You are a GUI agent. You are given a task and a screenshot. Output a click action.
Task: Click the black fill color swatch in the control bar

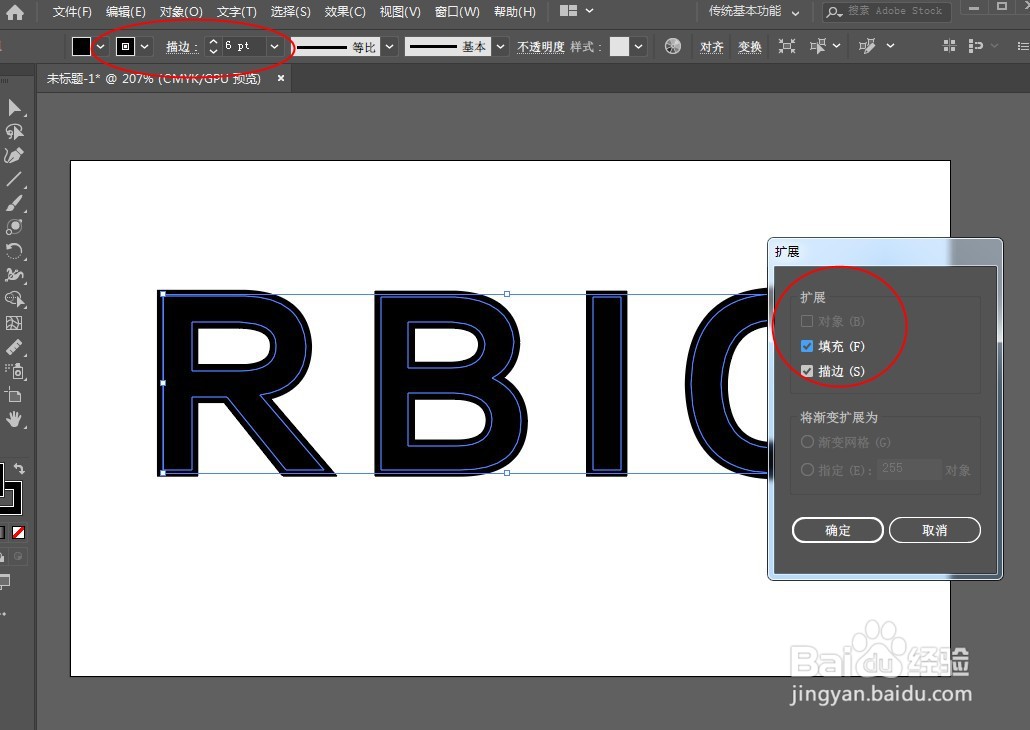click(x=81, y=47)
